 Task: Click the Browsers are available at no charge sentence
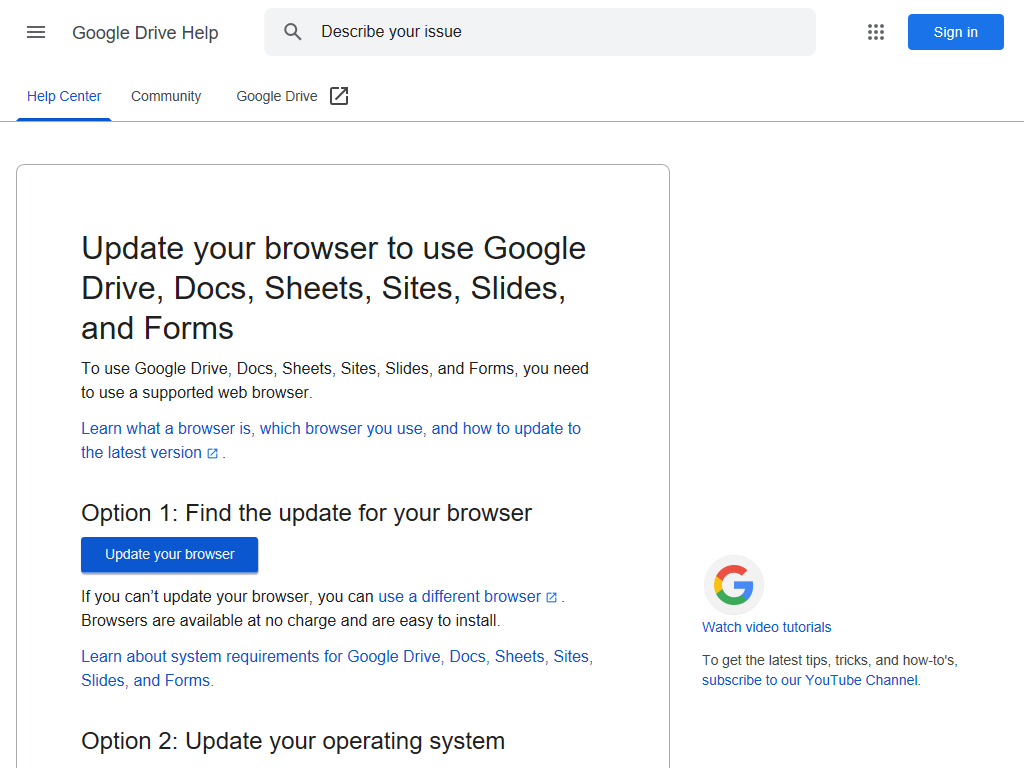291,620
